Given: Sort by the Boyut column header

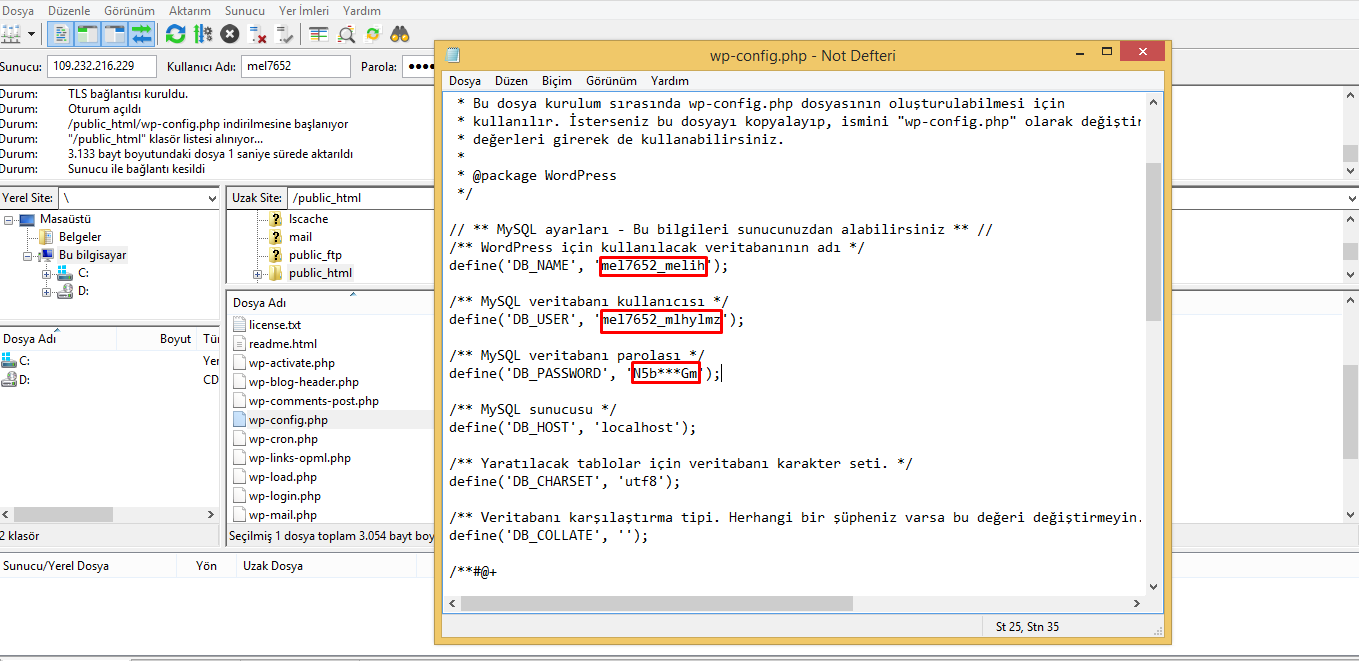Looking at the screenshot, I should (x=175, y=339).
